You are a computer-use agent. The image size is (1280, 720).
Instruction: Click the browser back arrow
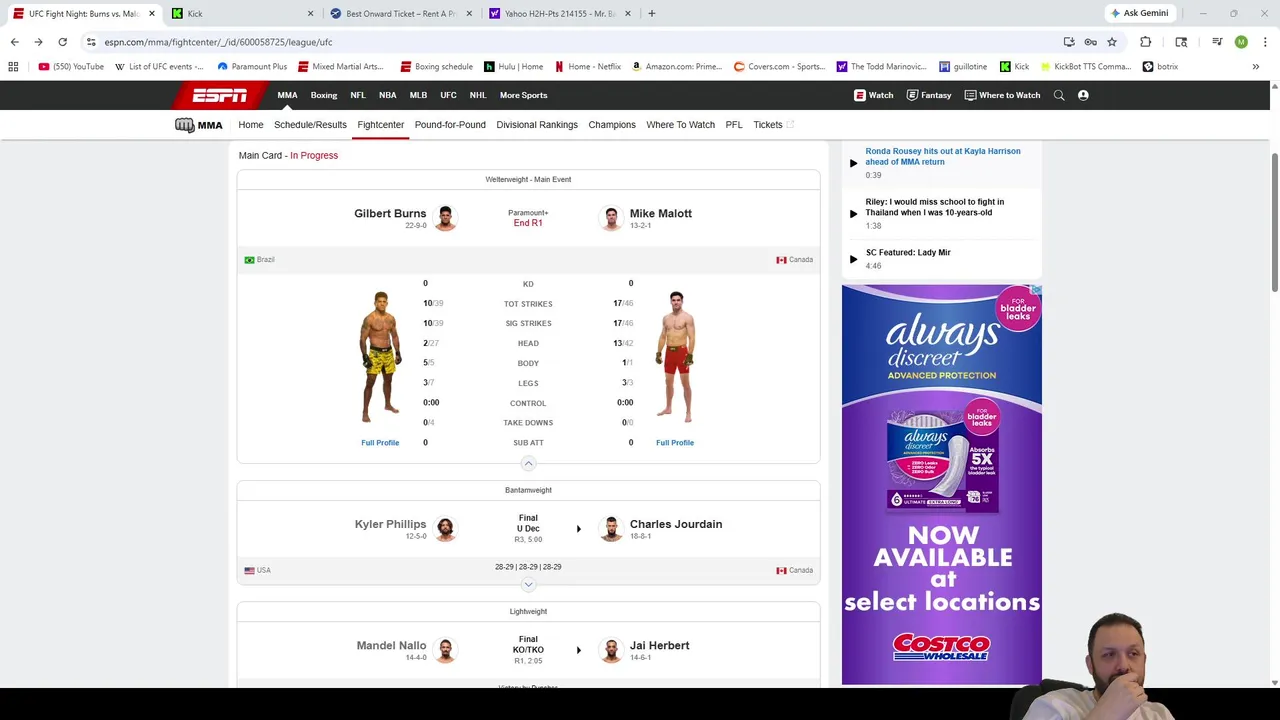(14, 42)
